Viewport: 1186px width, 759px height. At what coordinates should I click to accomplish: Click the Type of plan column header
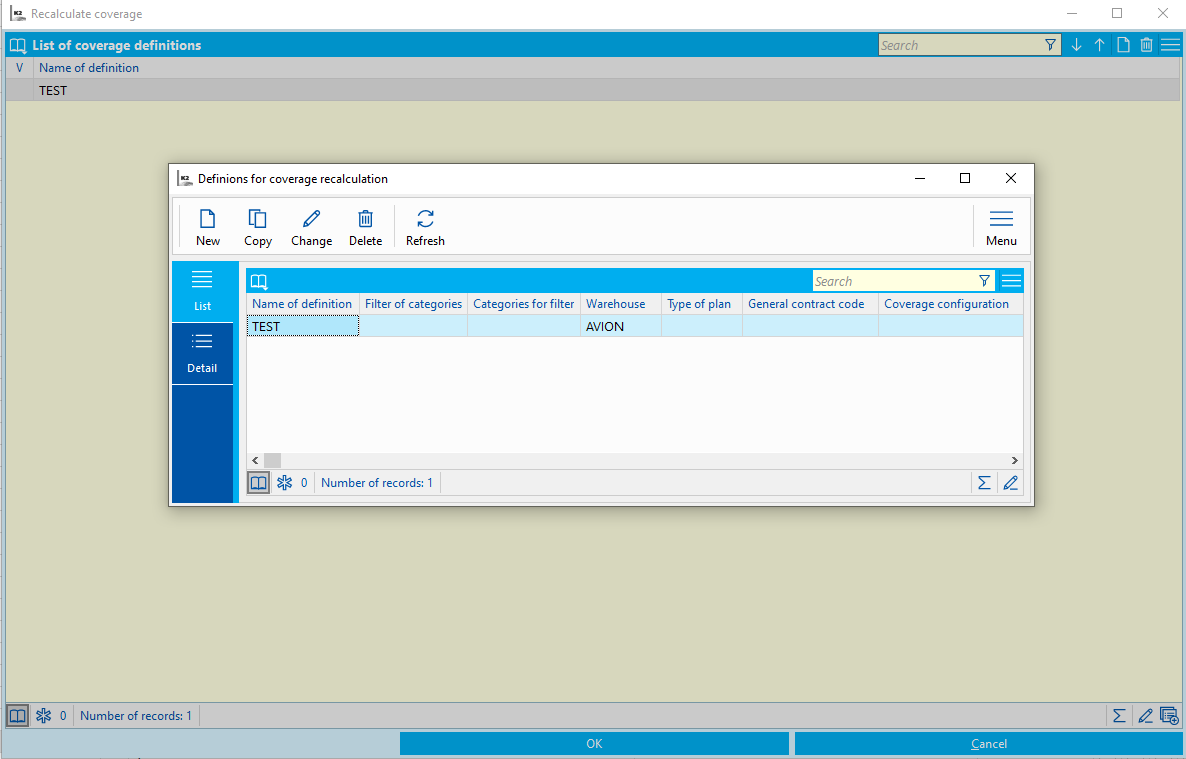coord(701,304)
